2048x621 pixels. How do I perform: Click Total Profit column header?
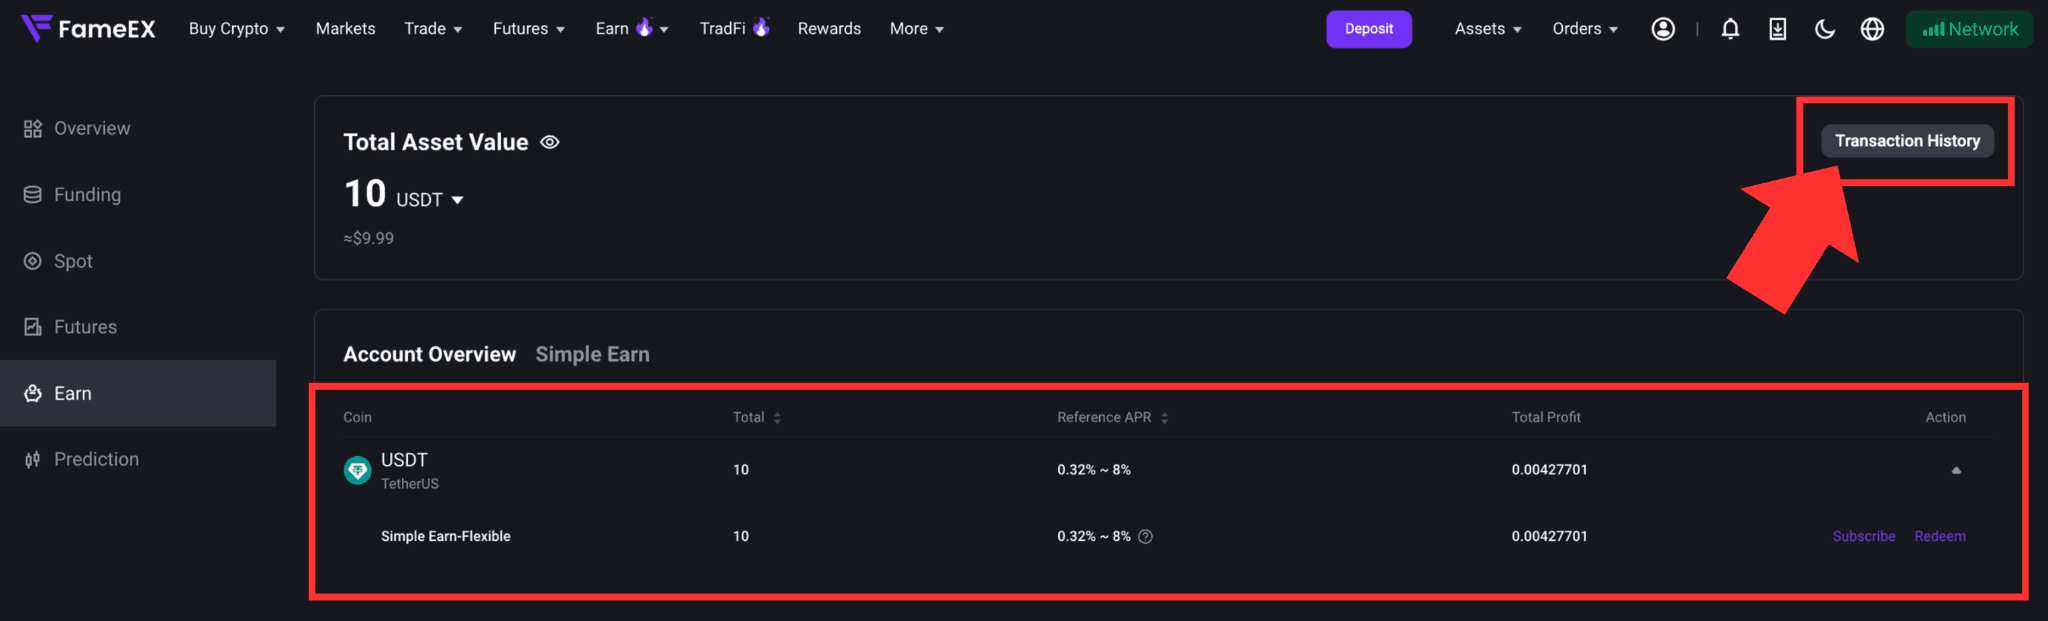coord(1546,417)
